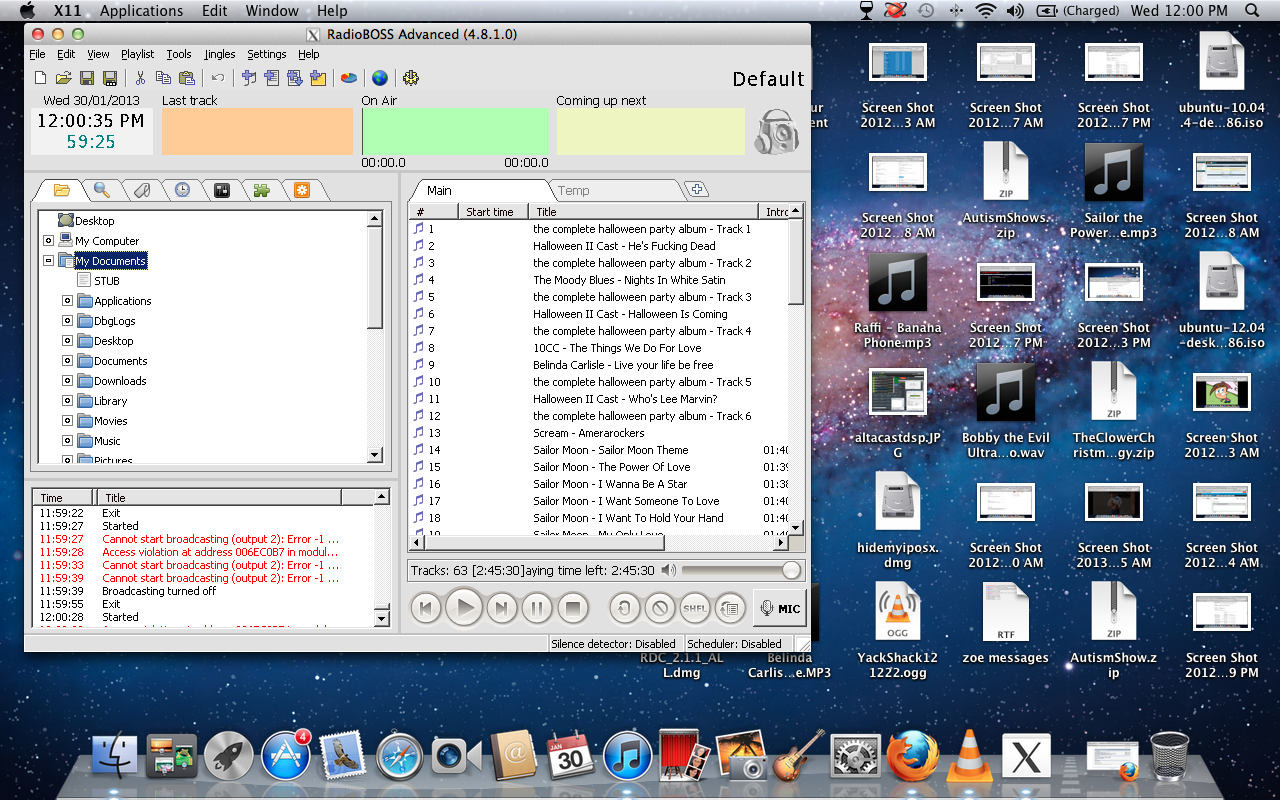Open the Playlist menu
1280x800 pixels.
[x=138, y=54]
